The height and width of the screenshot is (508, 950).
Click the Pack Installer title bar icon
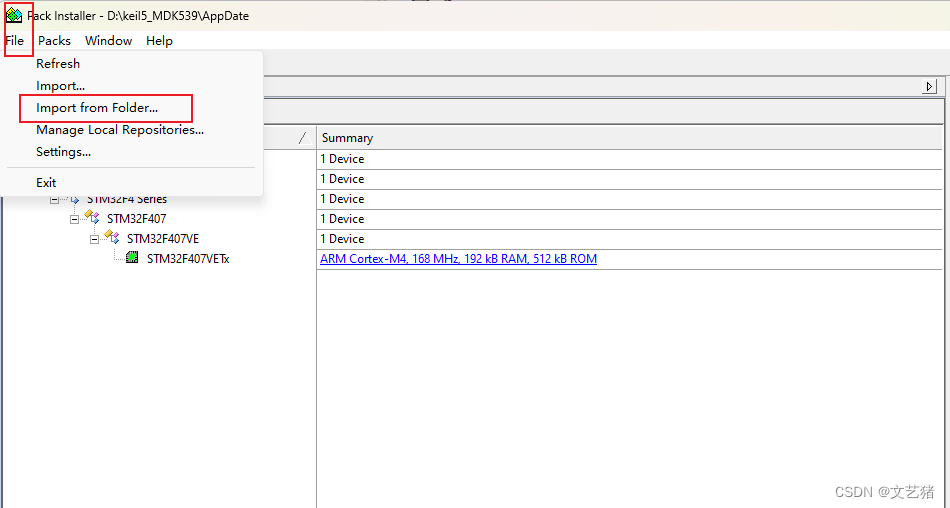point(13,16)
